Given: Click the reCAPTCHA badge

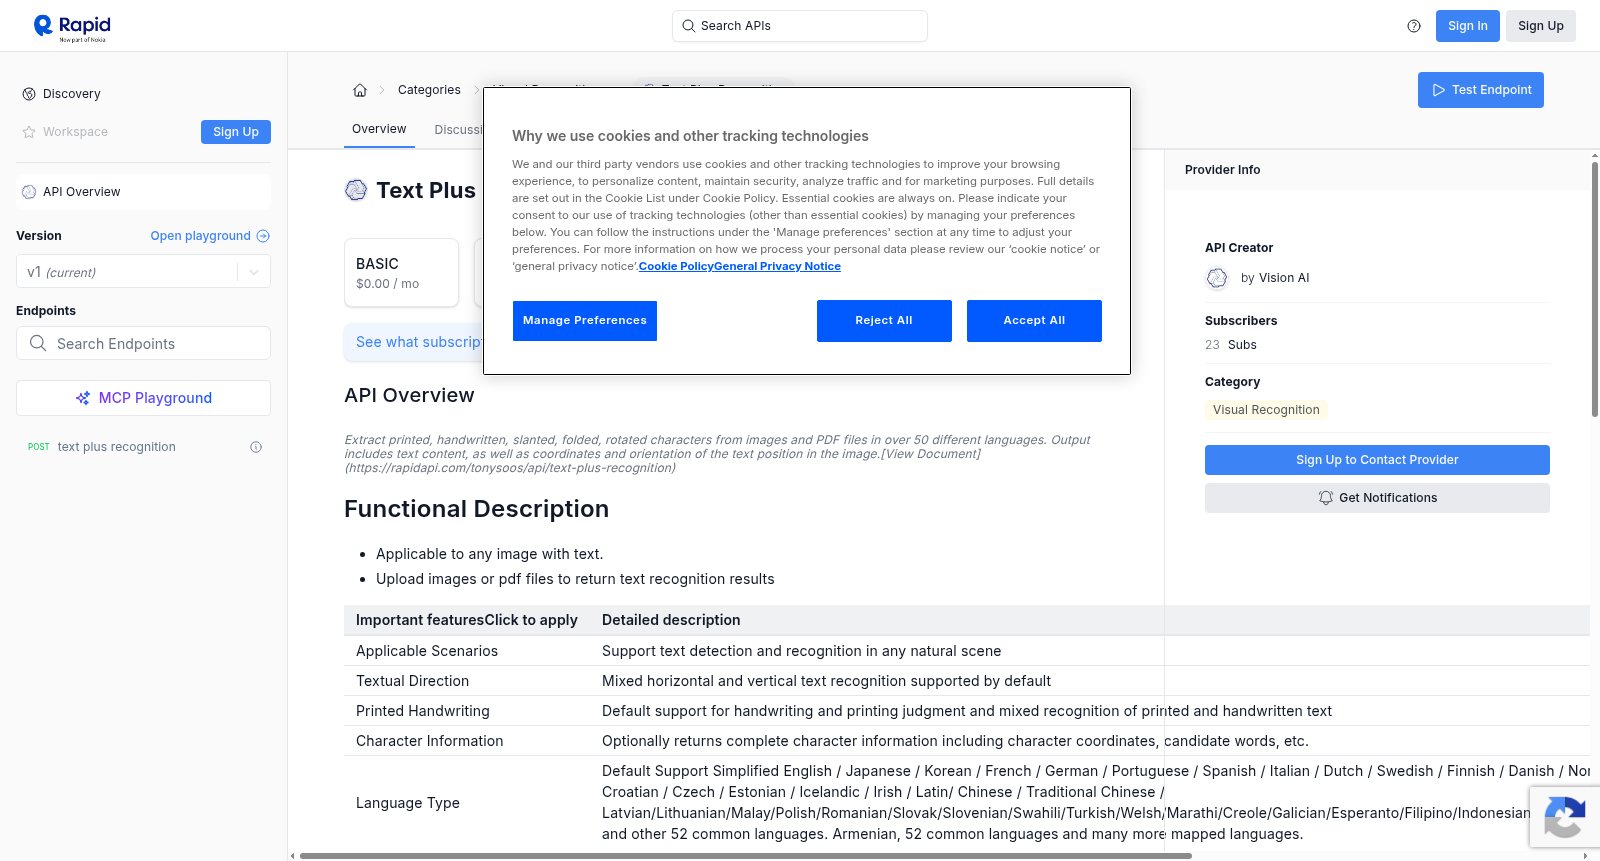Looking at the screenshot, I should pos(1565,817).
